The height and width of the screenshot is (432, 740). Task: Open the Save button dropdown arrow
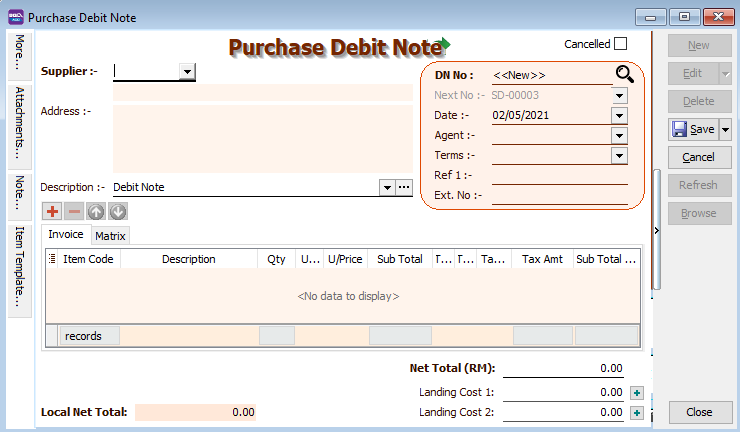726,129
